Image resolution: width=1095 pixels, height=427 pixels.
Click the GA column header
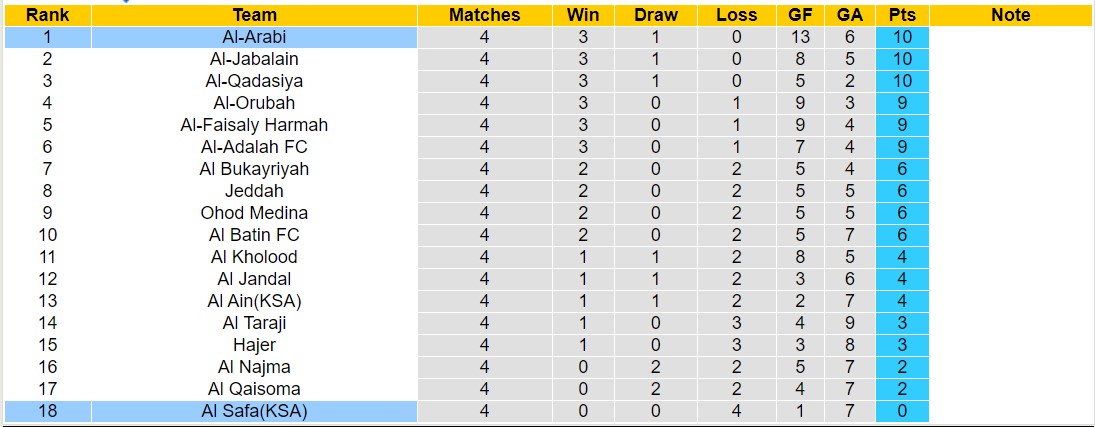(x=851, y=15)
